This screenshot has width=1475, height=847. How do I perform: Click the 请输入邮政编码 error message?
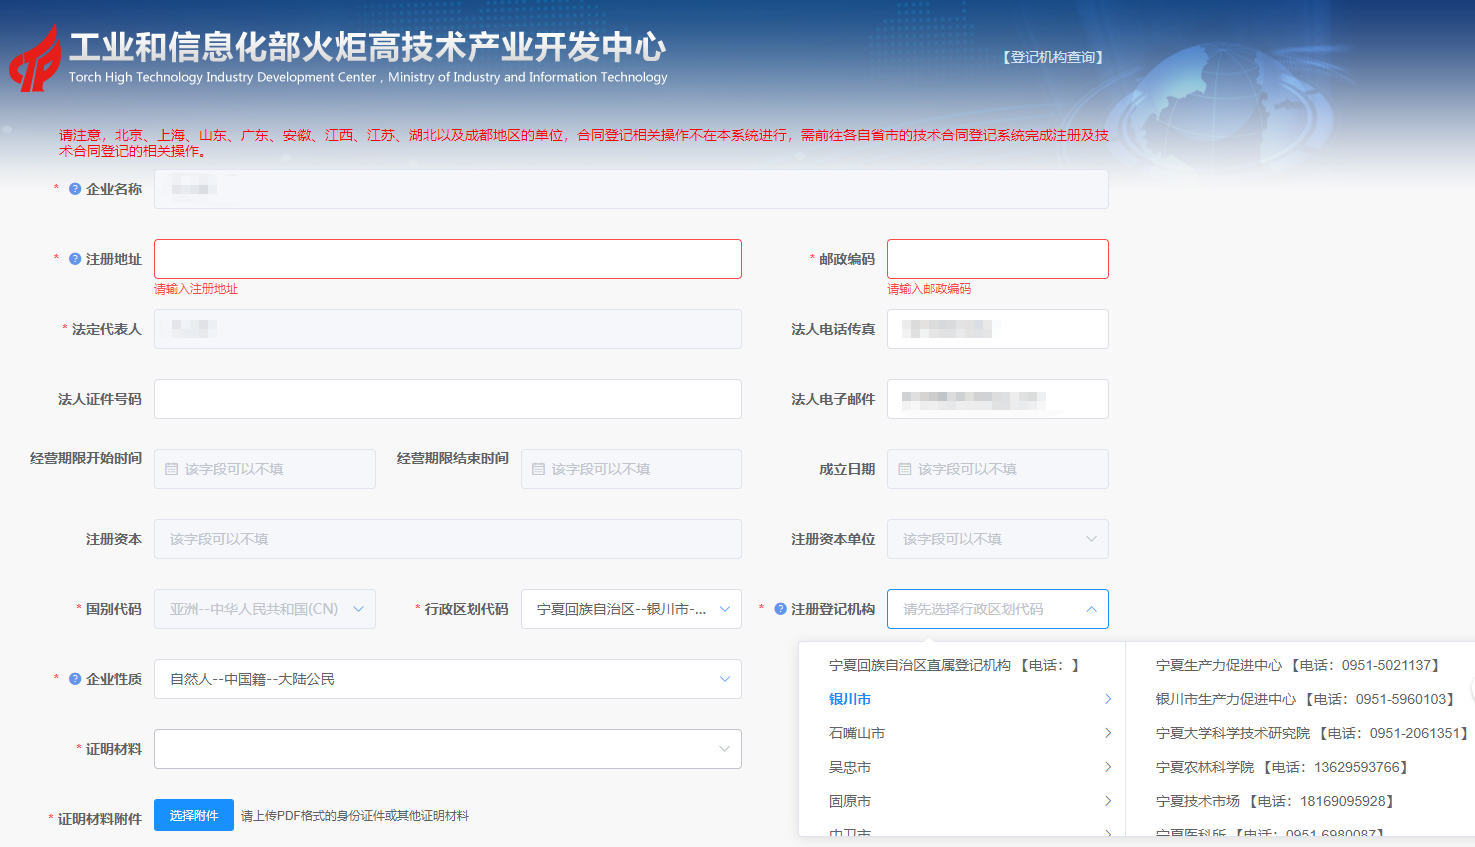929,289
